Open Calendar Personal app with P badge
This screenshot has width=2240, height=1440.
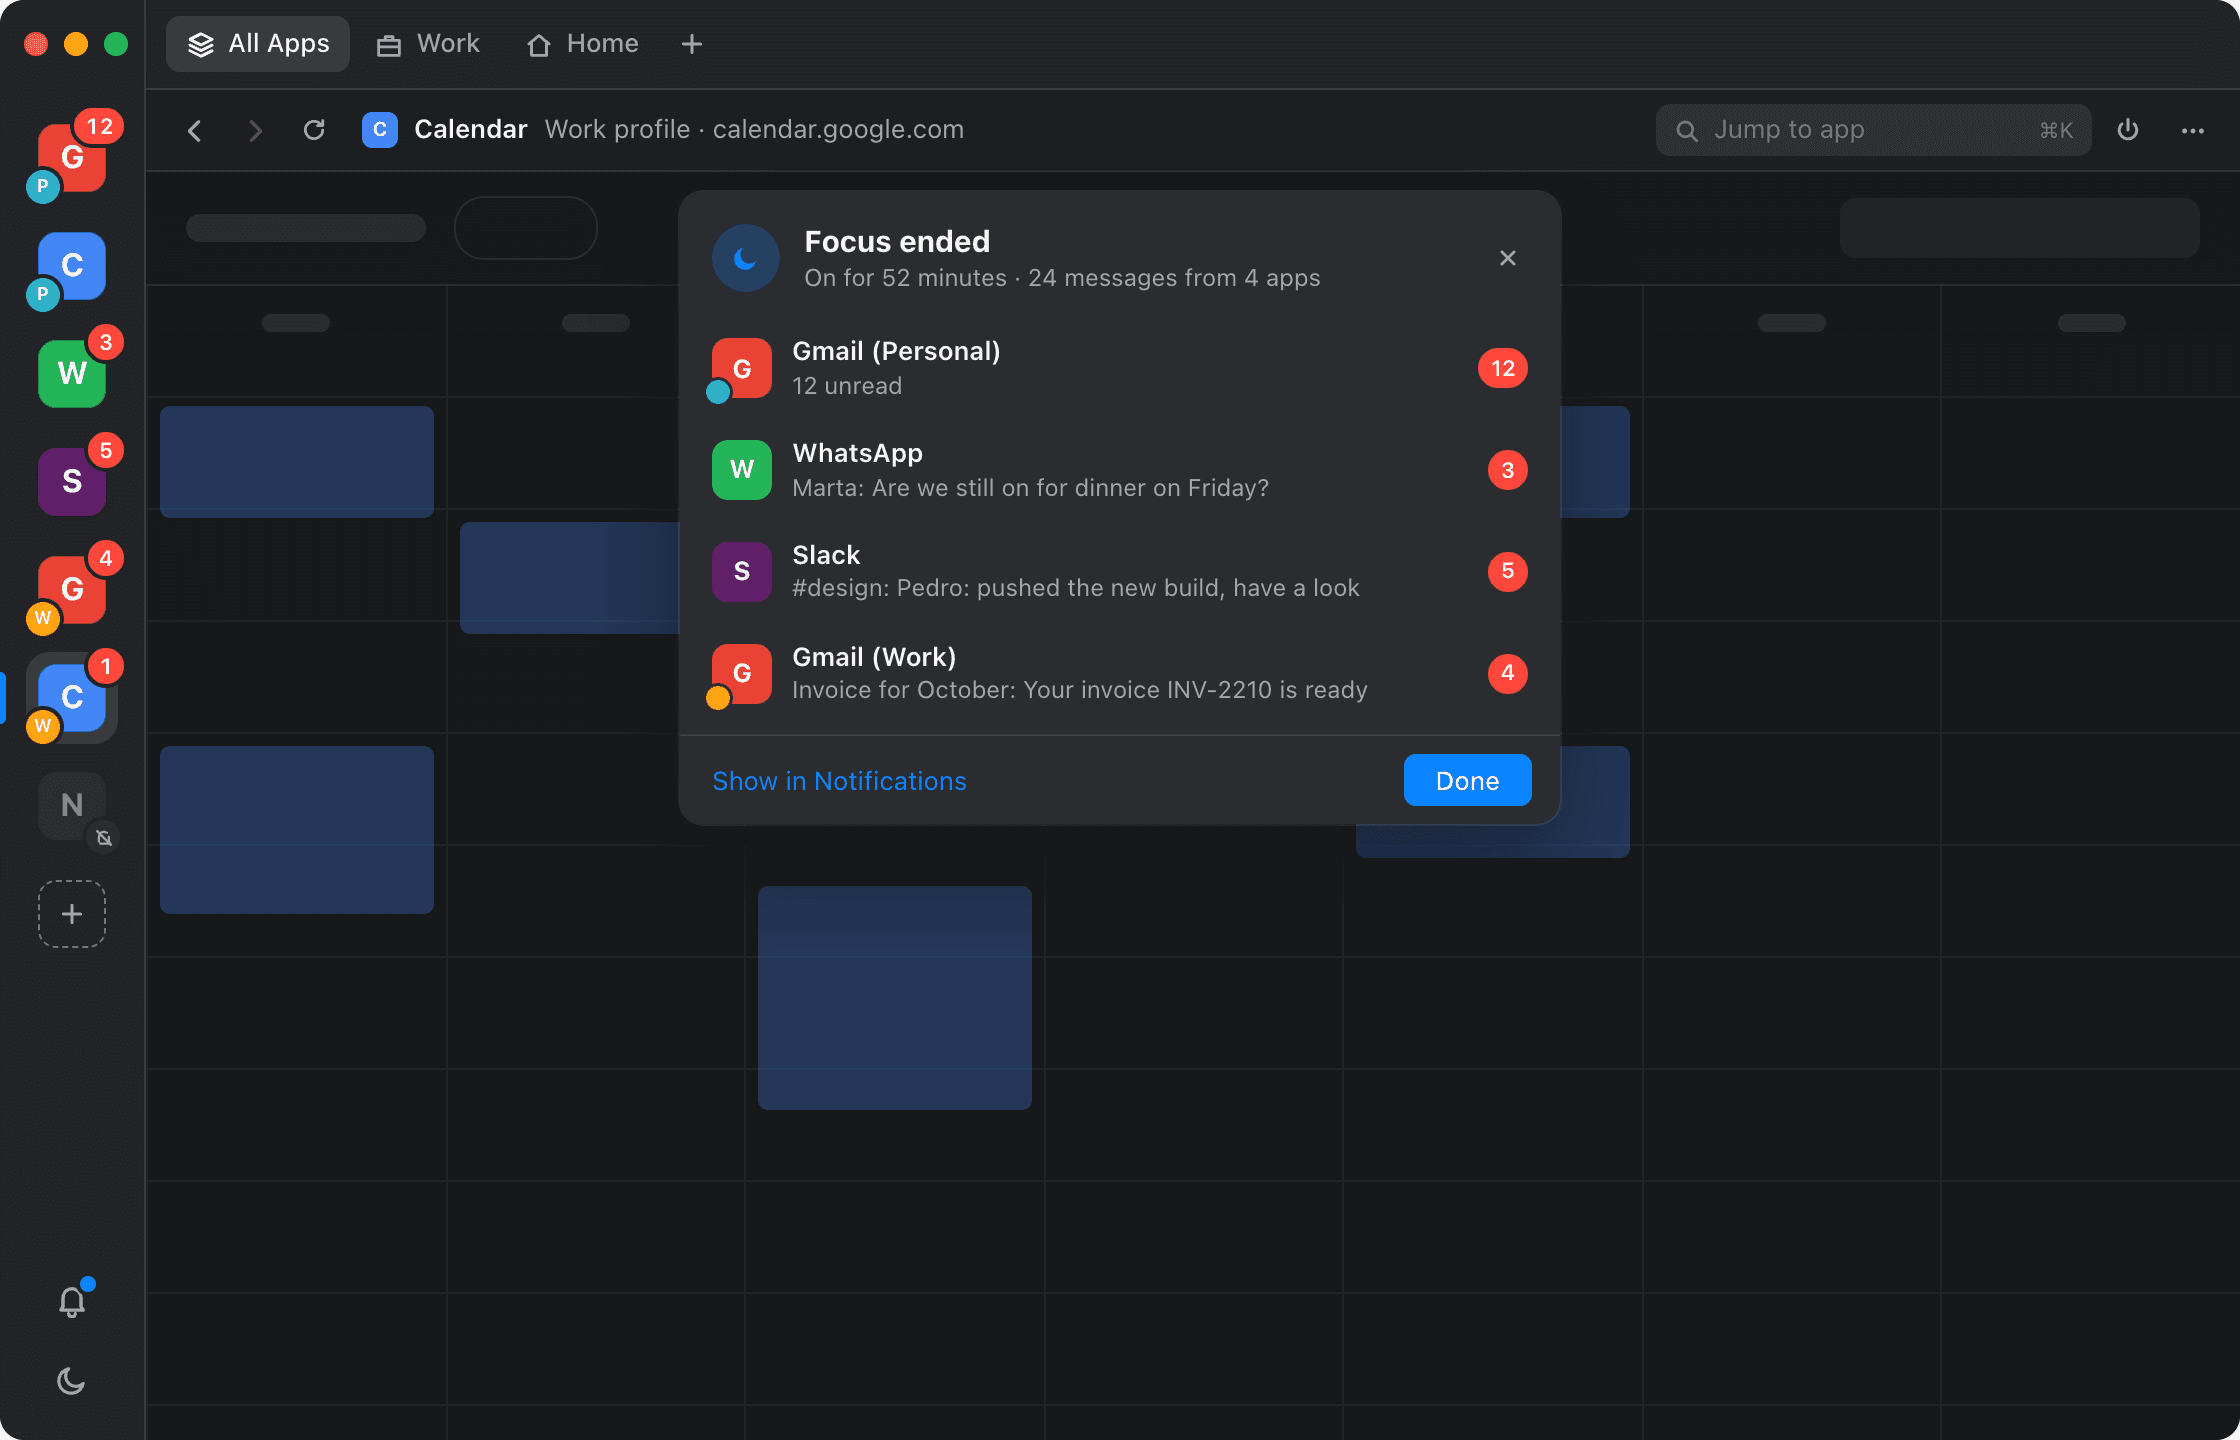click(72, 265)
